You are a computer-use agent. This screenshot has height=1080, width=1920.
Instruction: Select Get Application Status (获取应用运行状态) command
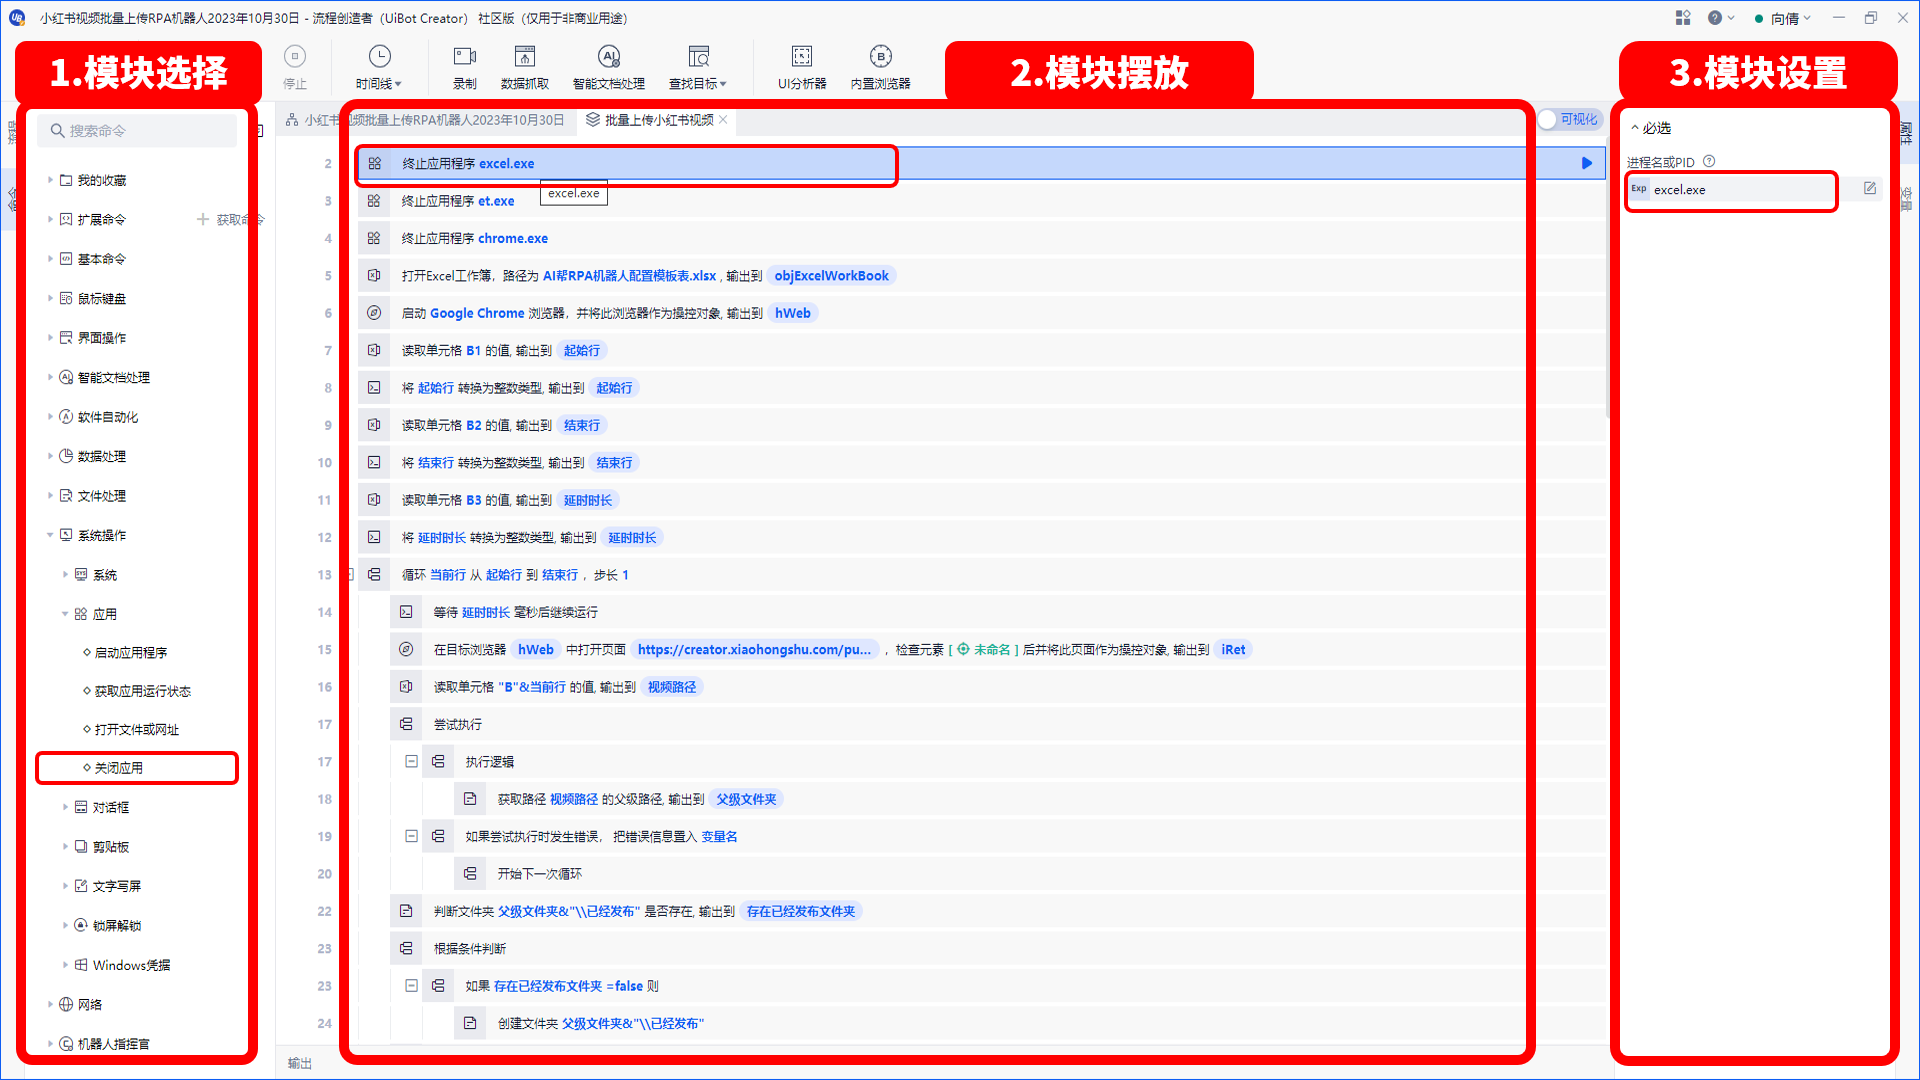point(142,691)
